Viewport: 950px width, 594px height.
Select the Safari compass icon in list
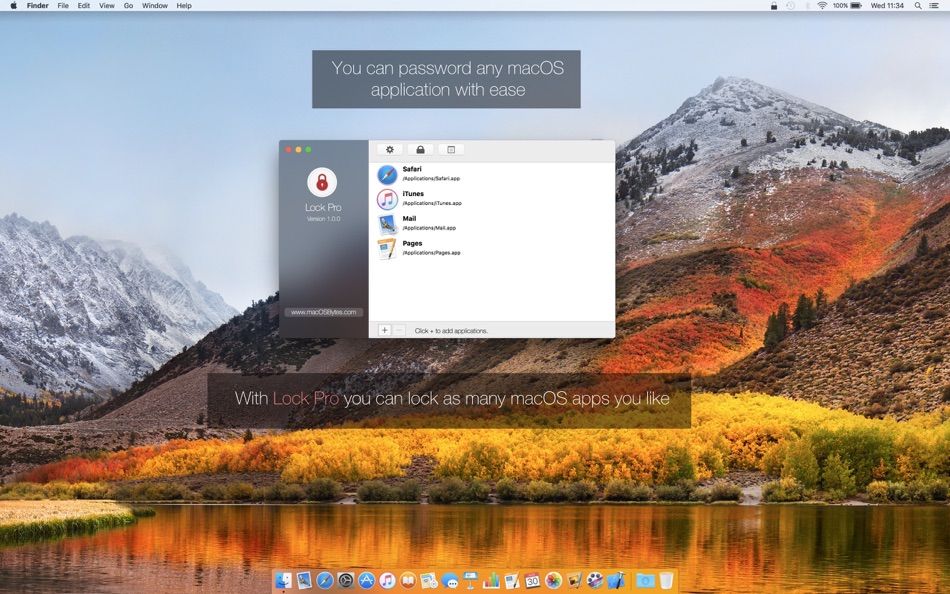click(387, 175)
